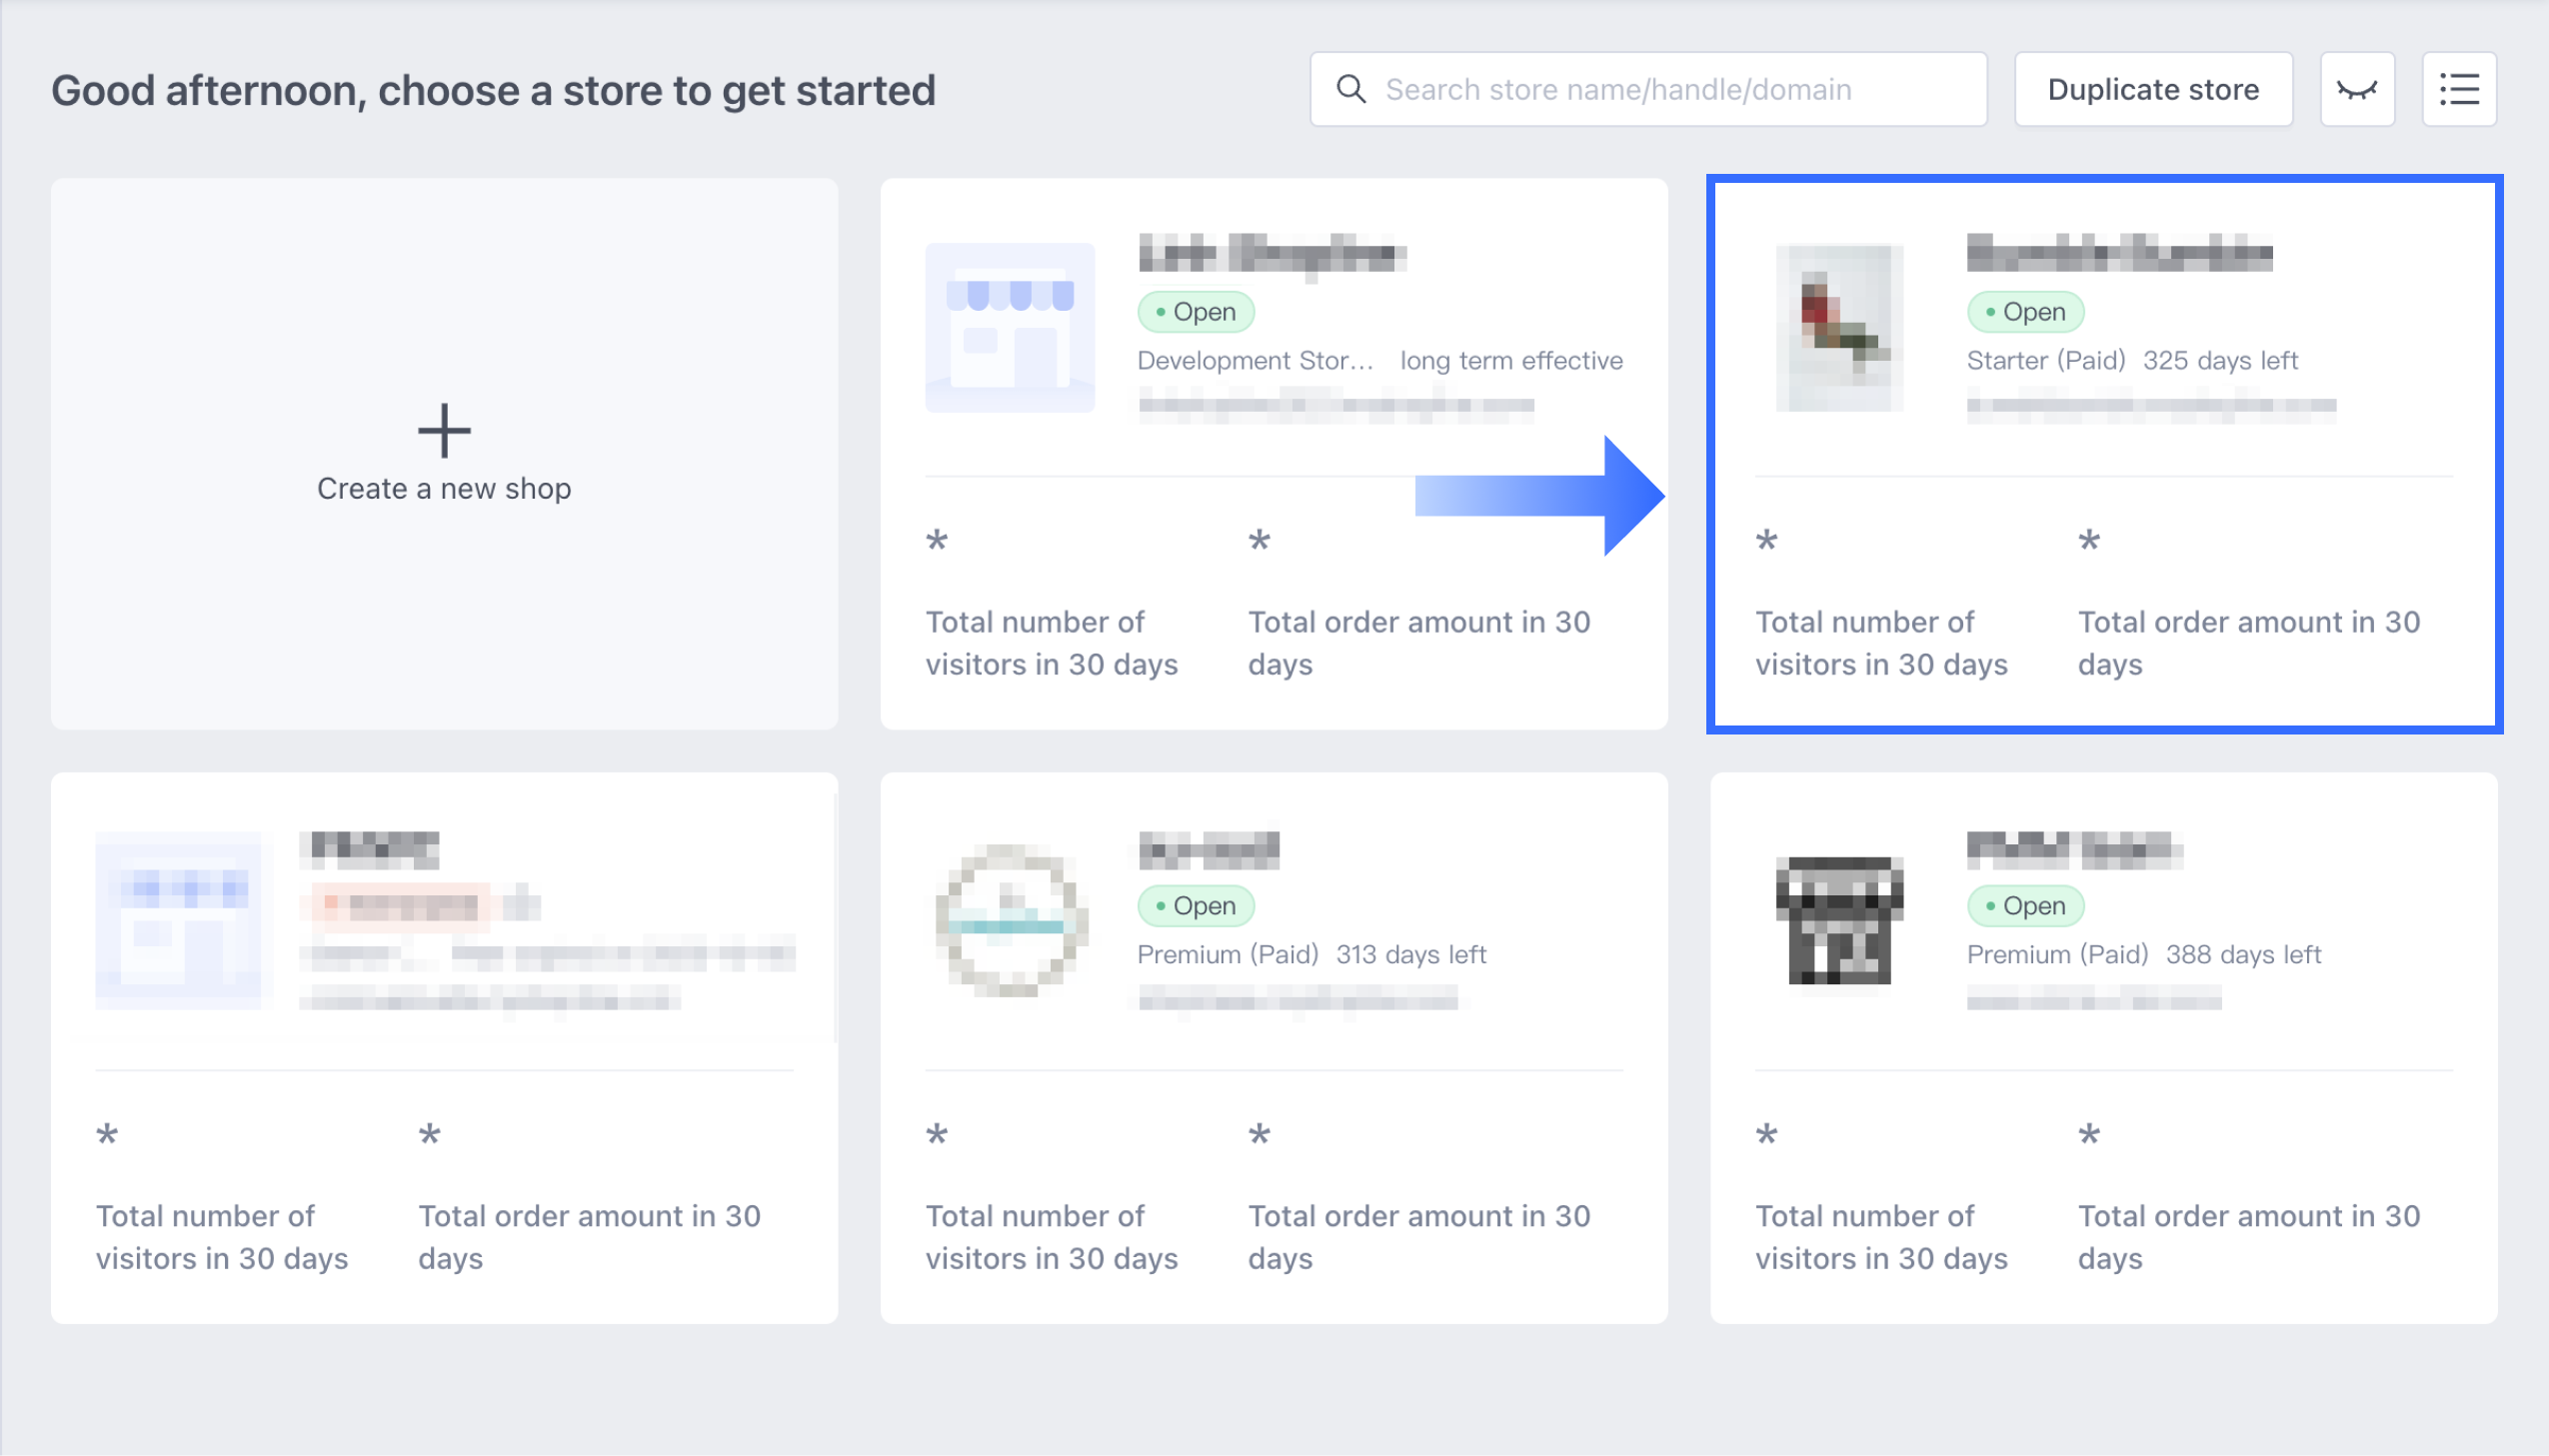Click visitor count asterisk on highlighted store

[x=1766, y=542]
